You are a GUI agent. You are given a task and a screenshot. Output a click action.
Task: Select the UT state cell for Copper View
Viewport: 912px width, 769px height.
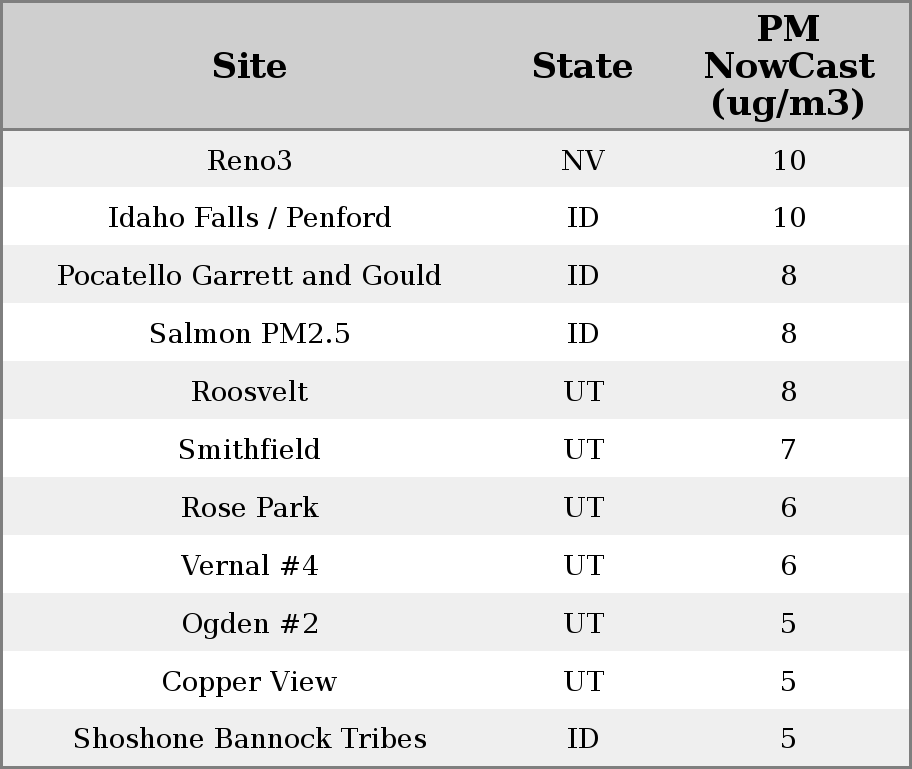pyautogui.click(x=582, y=682)
